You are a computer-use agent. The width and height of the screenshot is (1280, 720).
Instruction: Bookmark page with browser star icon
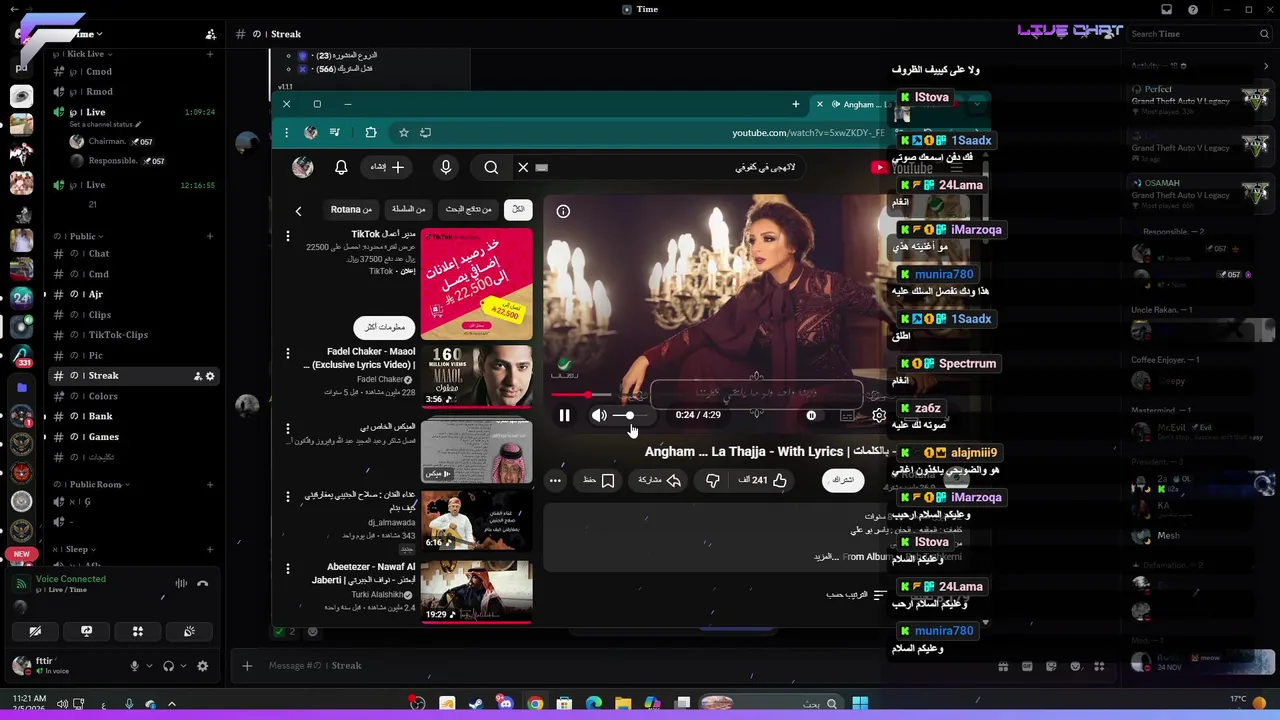pos(404,132)
